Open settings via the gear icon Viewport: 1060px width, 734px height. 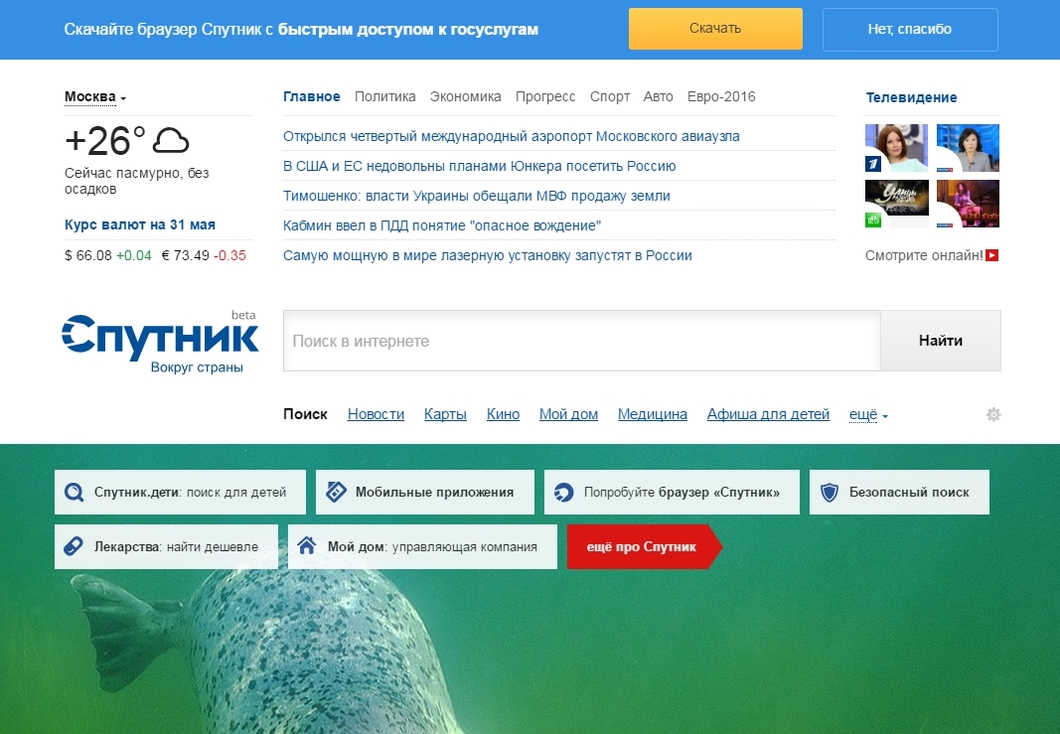click(x=993, y=414)
